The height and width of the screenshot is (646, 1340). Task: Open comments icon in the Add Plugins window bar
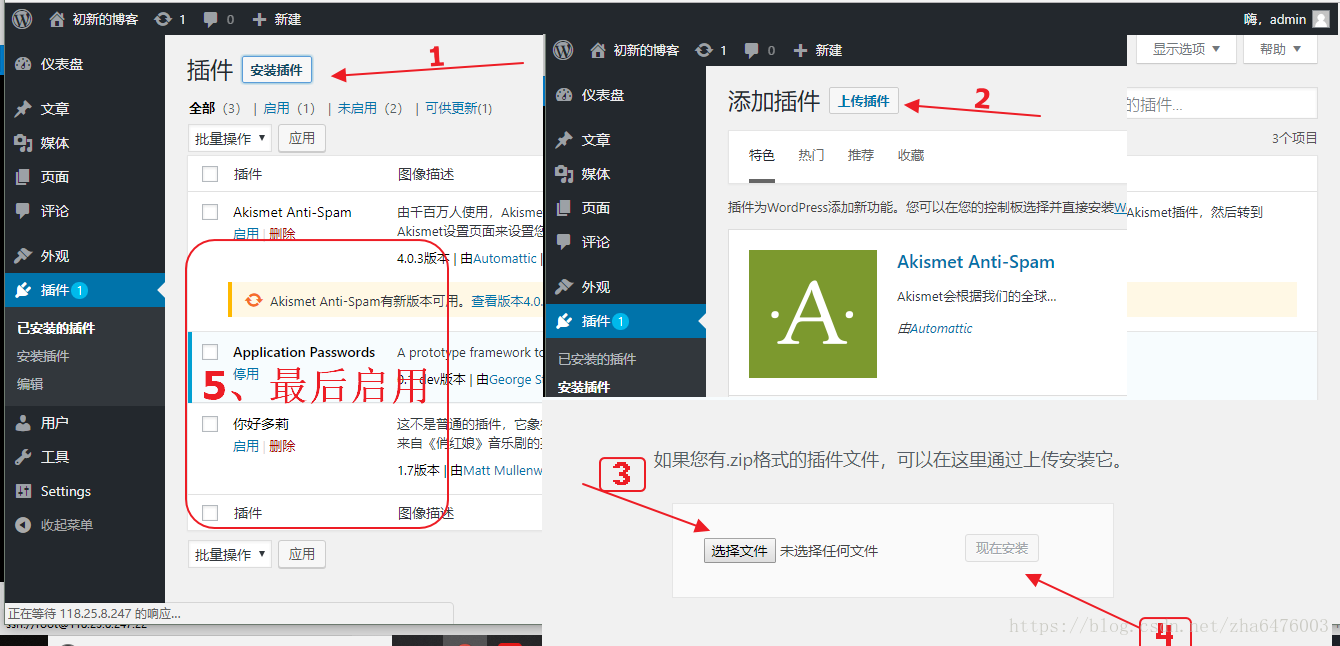tap(751, 50)
